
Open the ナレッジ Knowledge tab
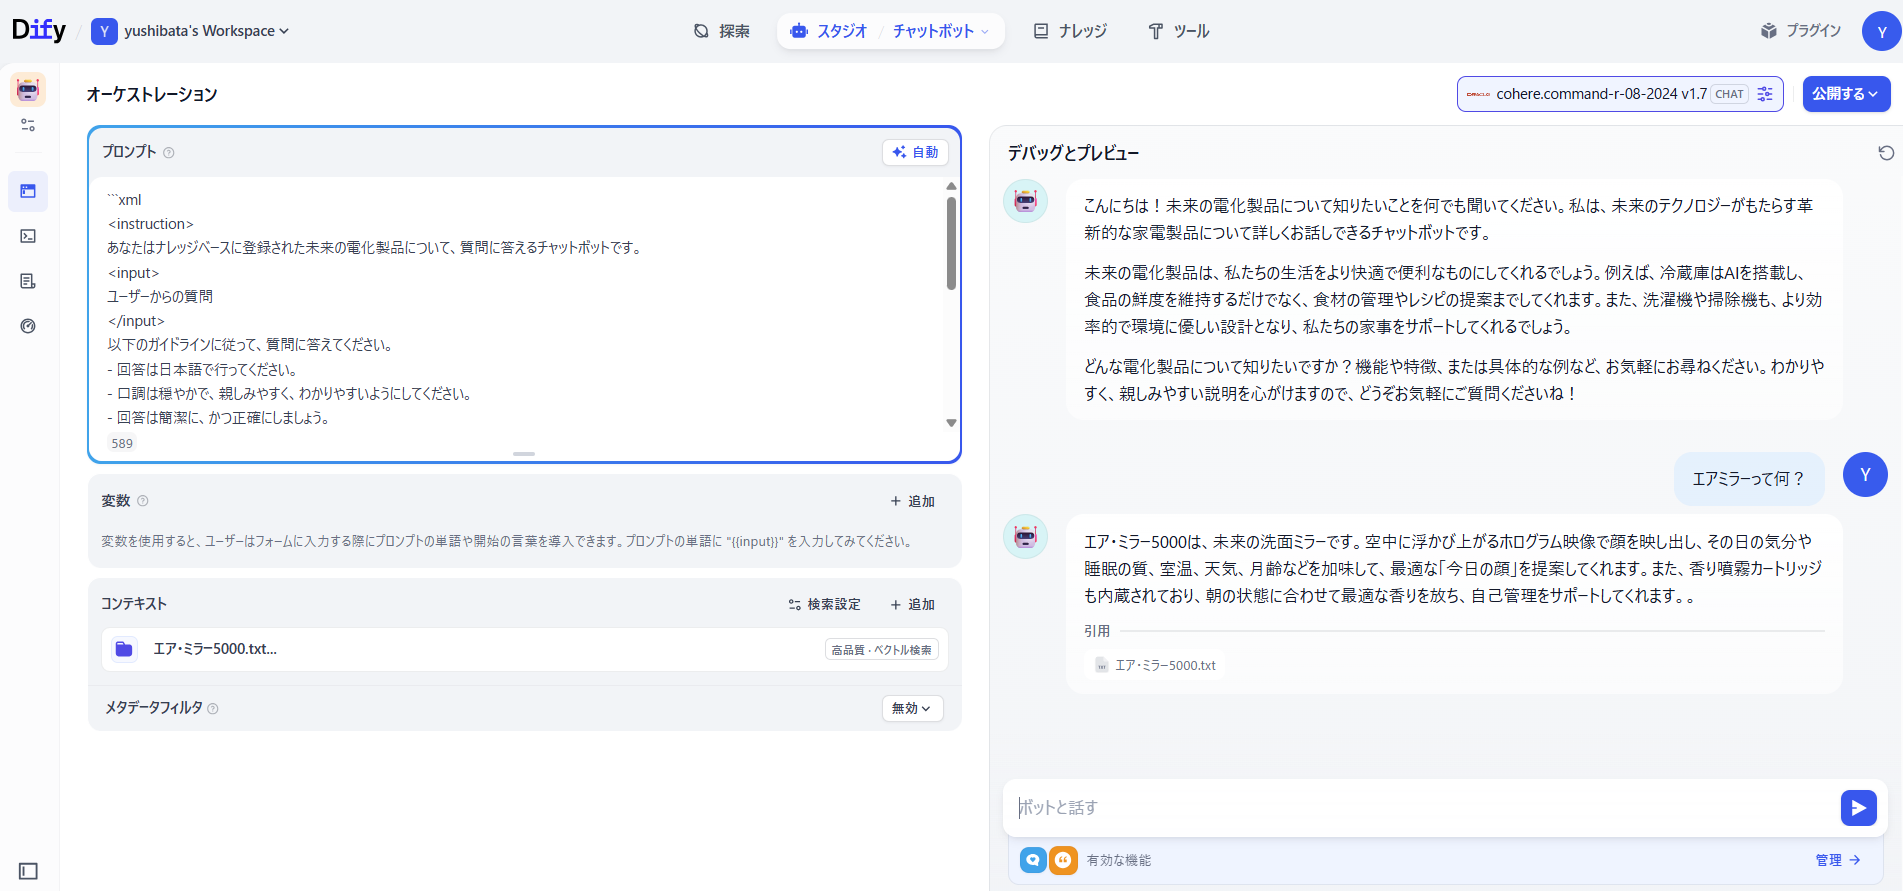(x=1070, y=31)
